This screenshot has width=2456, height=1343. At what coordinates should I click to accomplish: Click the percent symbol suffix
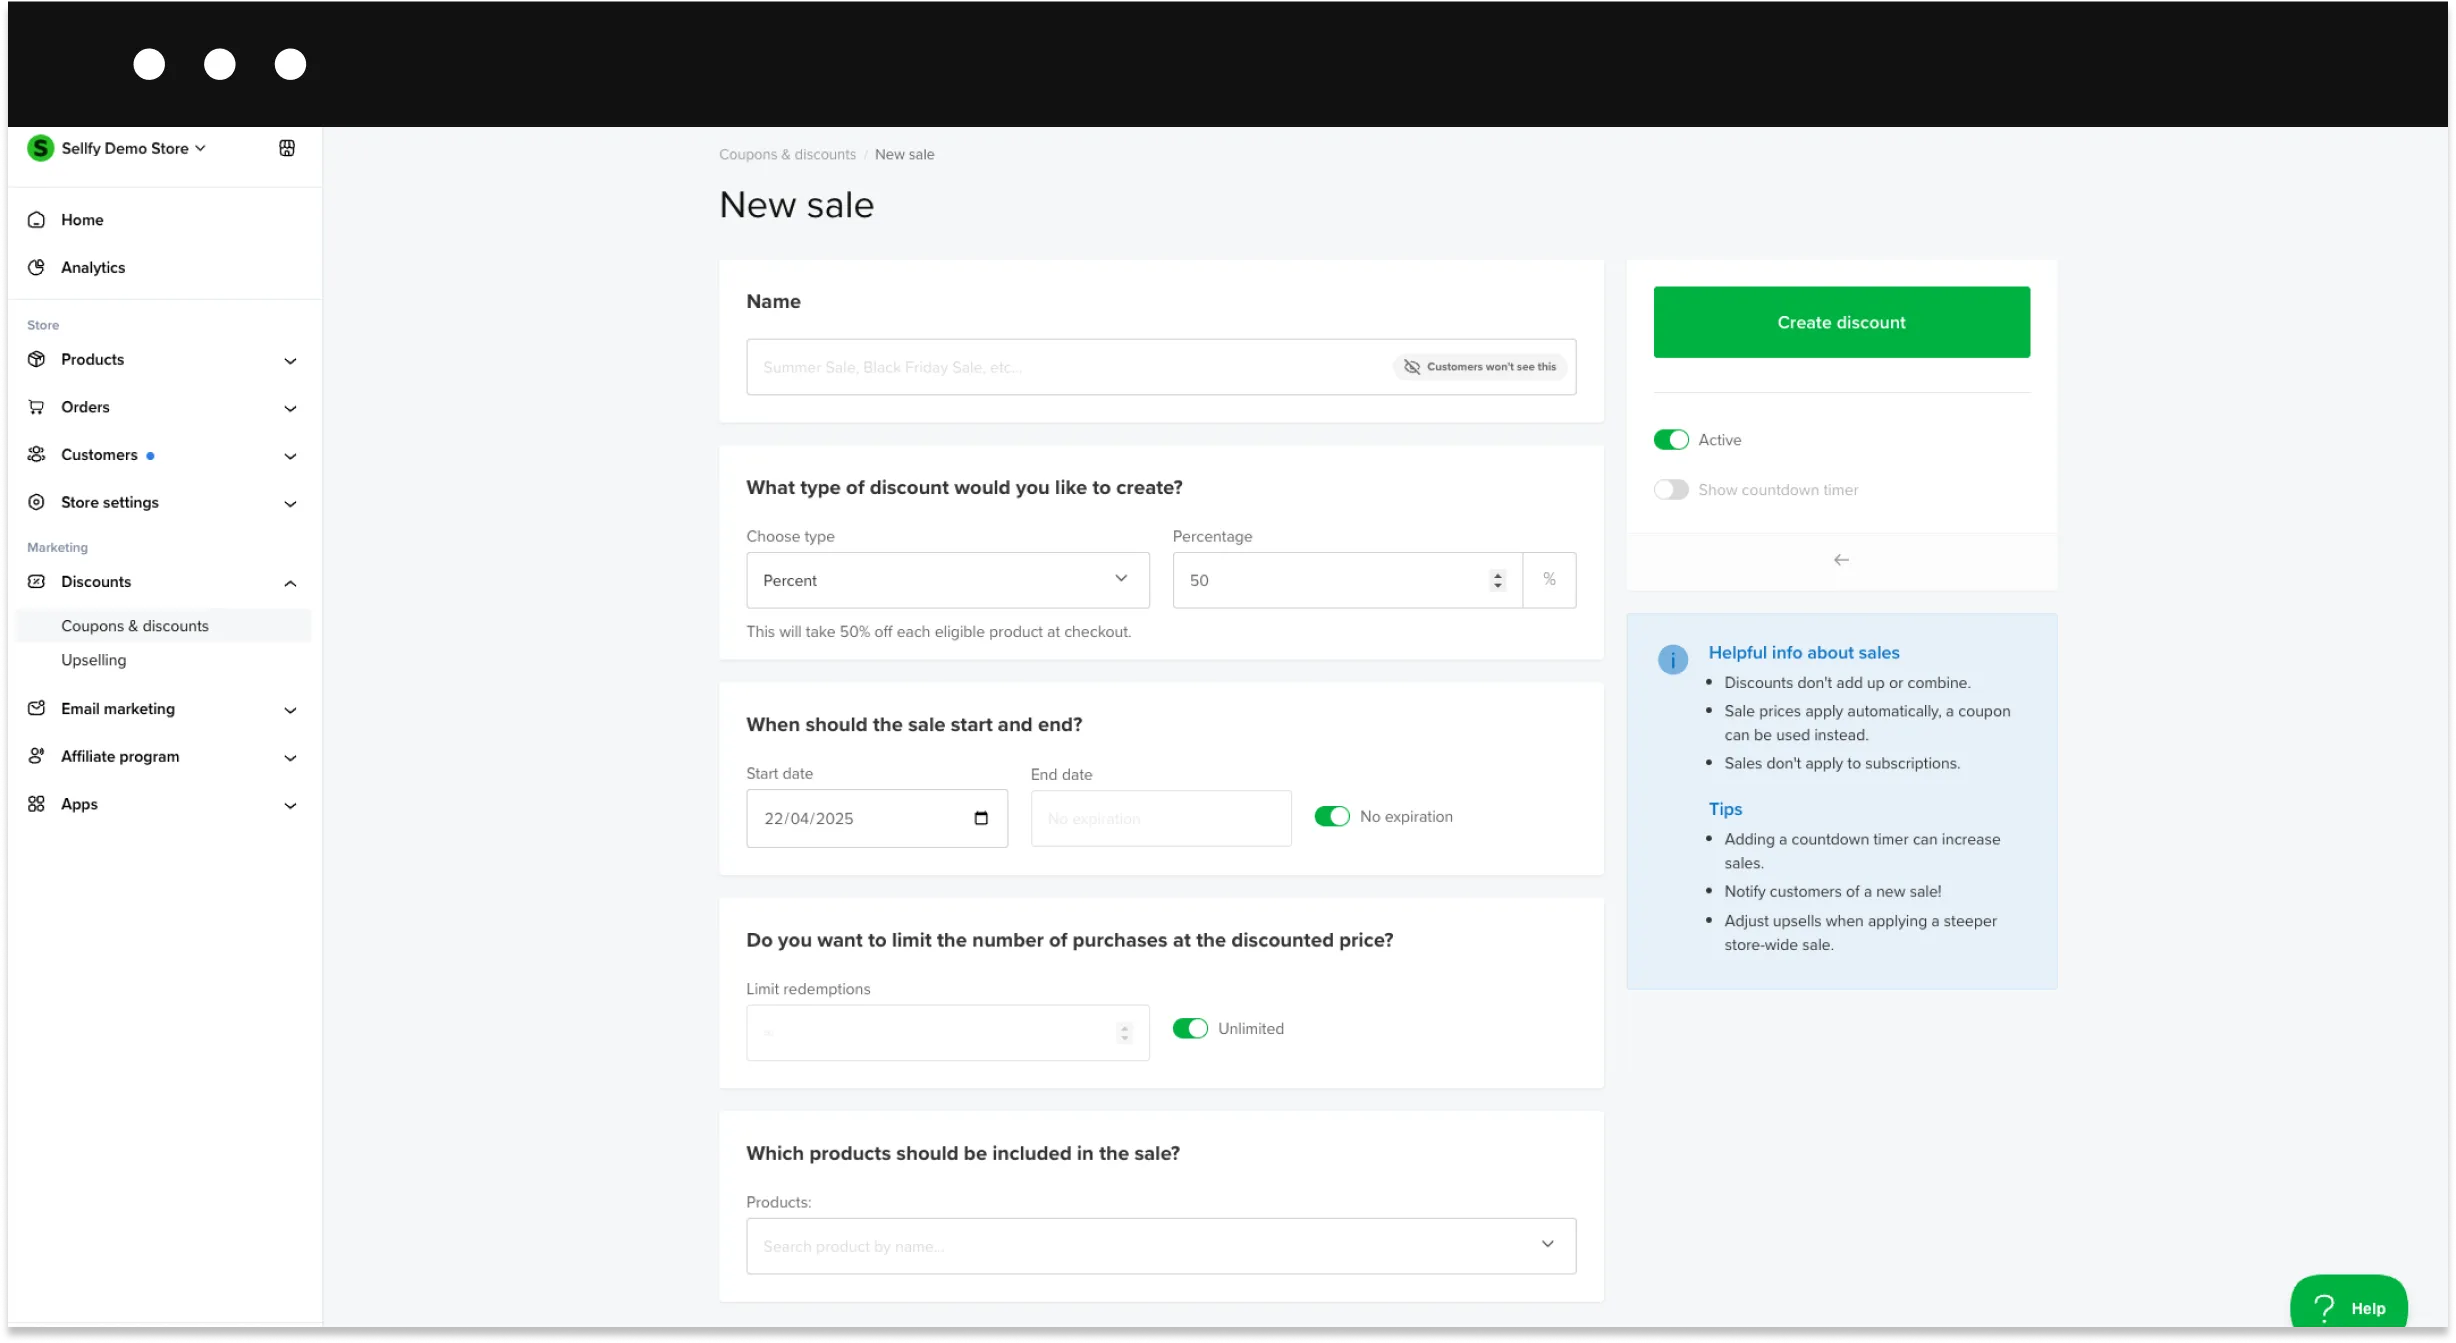[1549, 579]
